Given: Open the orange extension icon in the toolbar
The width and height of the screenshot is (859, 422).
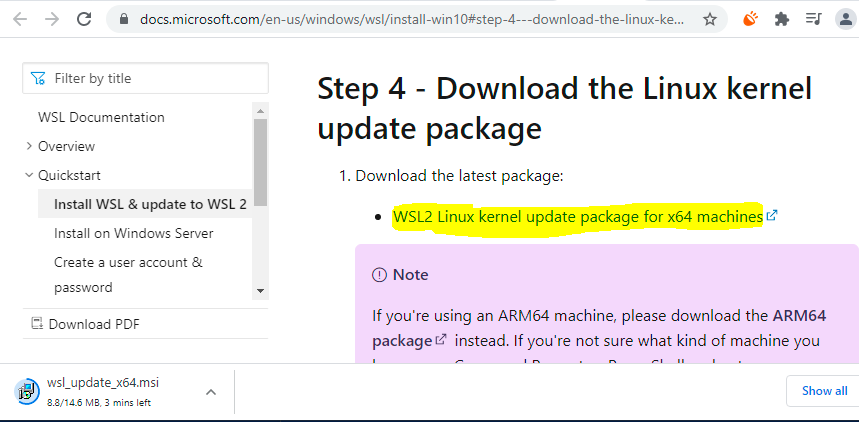Looking at the screenshot, I should click(x=750, y=20).
